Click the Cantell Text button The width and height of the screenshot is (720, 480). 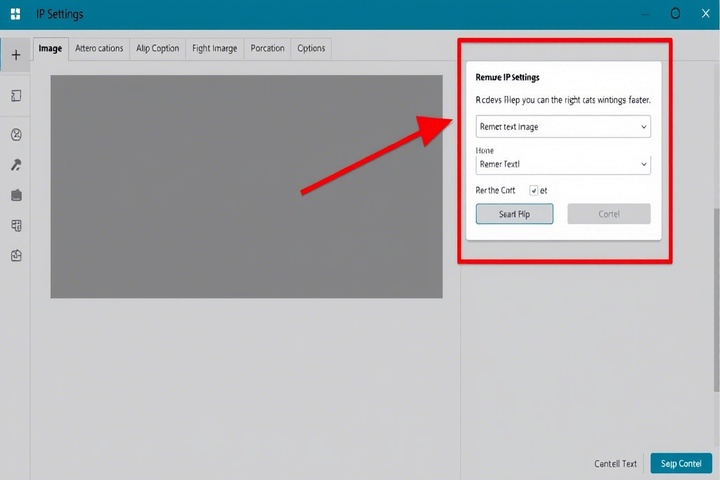click(x=615, y=464)
